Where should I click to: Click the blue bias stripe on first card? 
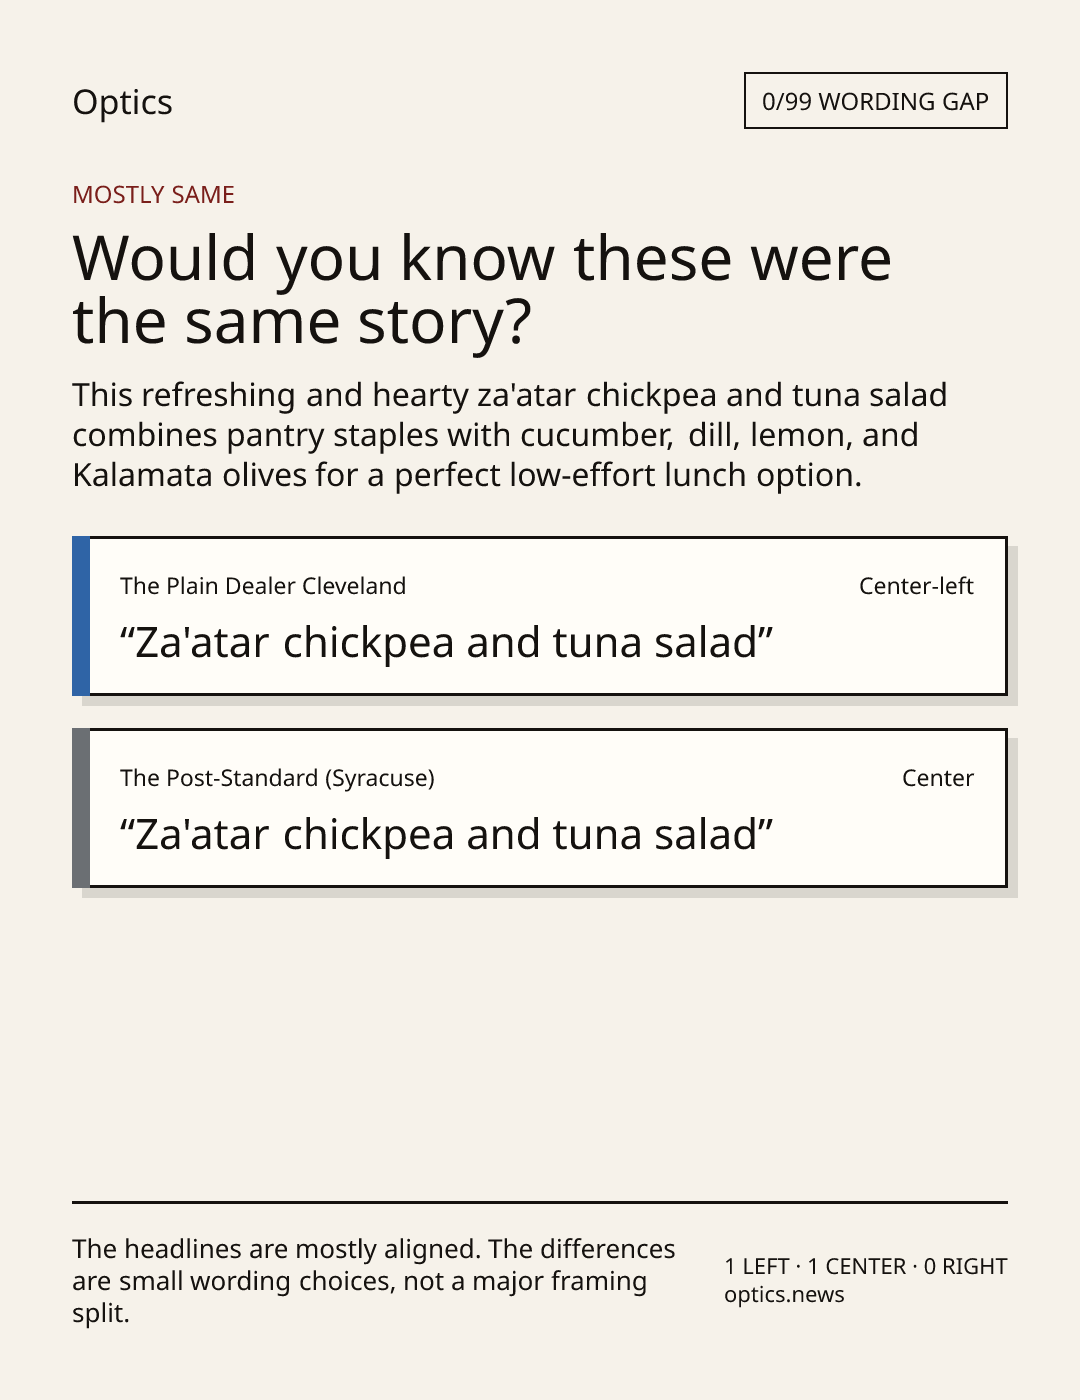[x=81, y=616]
